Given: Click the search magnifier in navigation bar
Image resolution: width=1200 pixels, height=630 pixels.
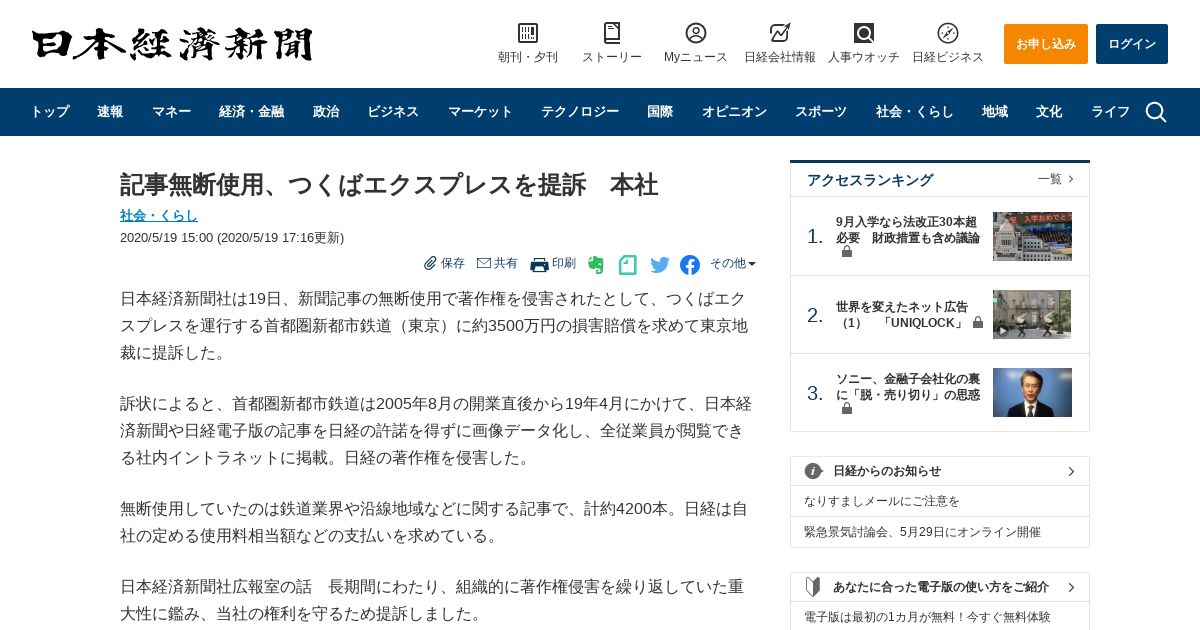Looking at the screenshot, I should [1156, 112].
